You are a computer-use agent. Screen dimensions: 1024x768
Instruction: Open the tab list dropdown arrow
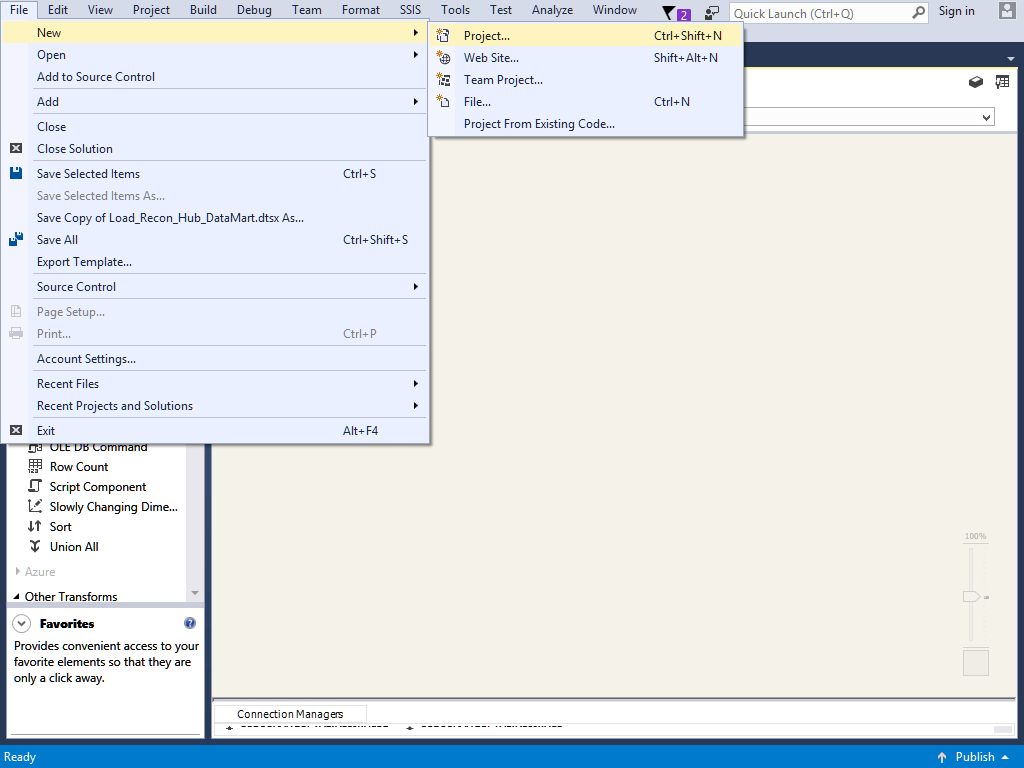coord(1011,59)
